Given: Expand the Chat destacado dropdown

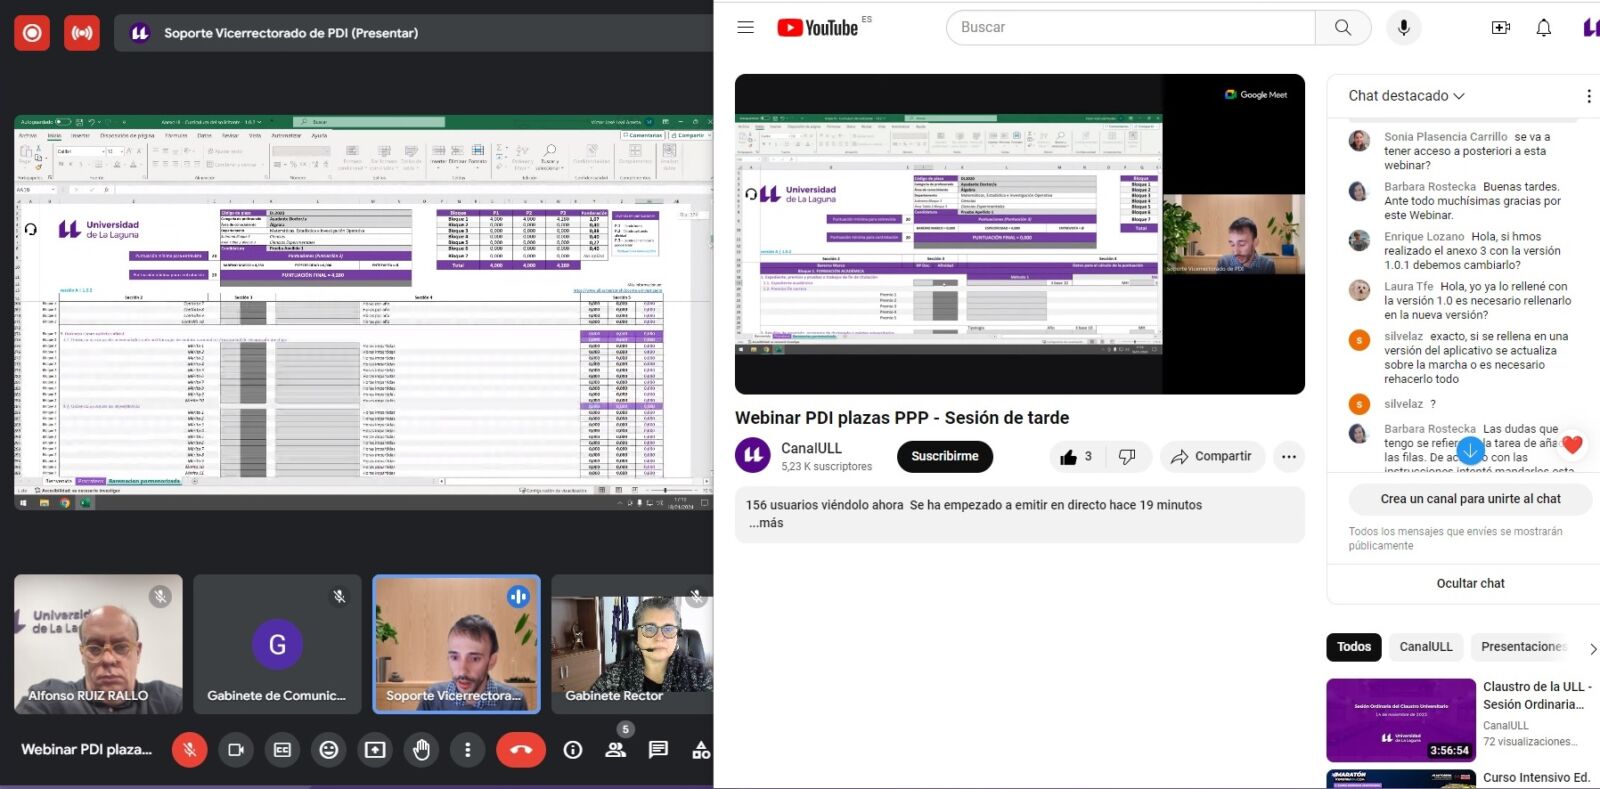Looking at the screenshot, I should pos(1406,96).
